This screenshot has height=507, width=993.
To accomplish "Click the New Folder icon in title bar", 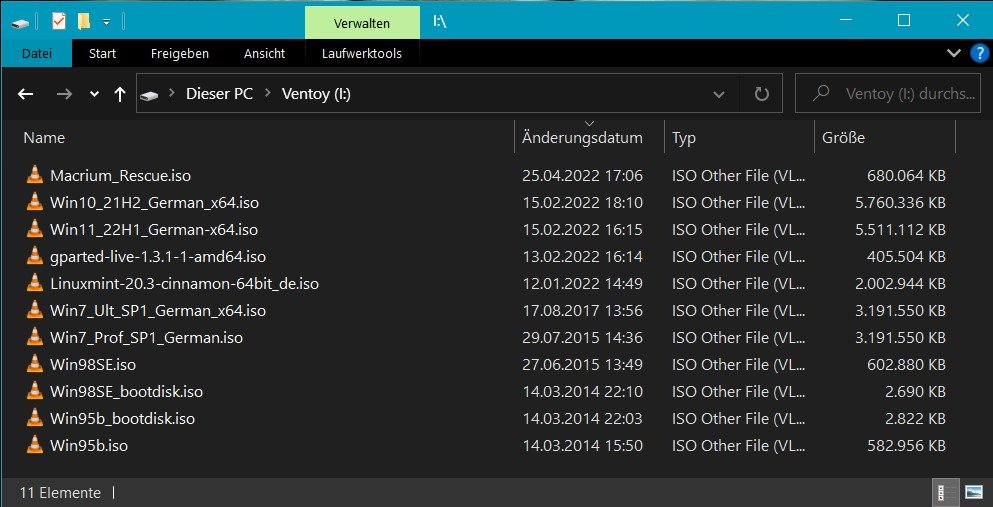I will [x=84, y=20].
